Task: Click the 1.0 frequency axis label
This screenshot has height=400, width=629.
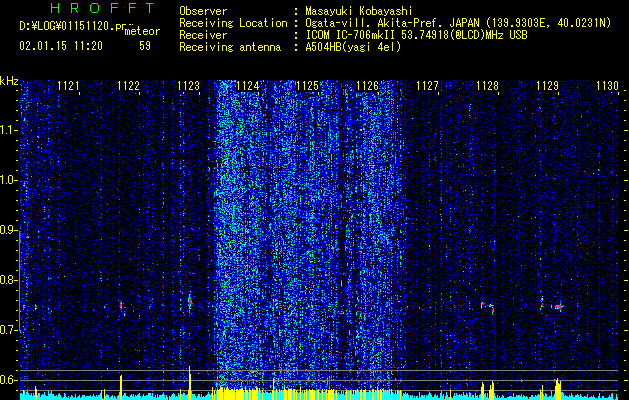Action: (x=9, y=180)
